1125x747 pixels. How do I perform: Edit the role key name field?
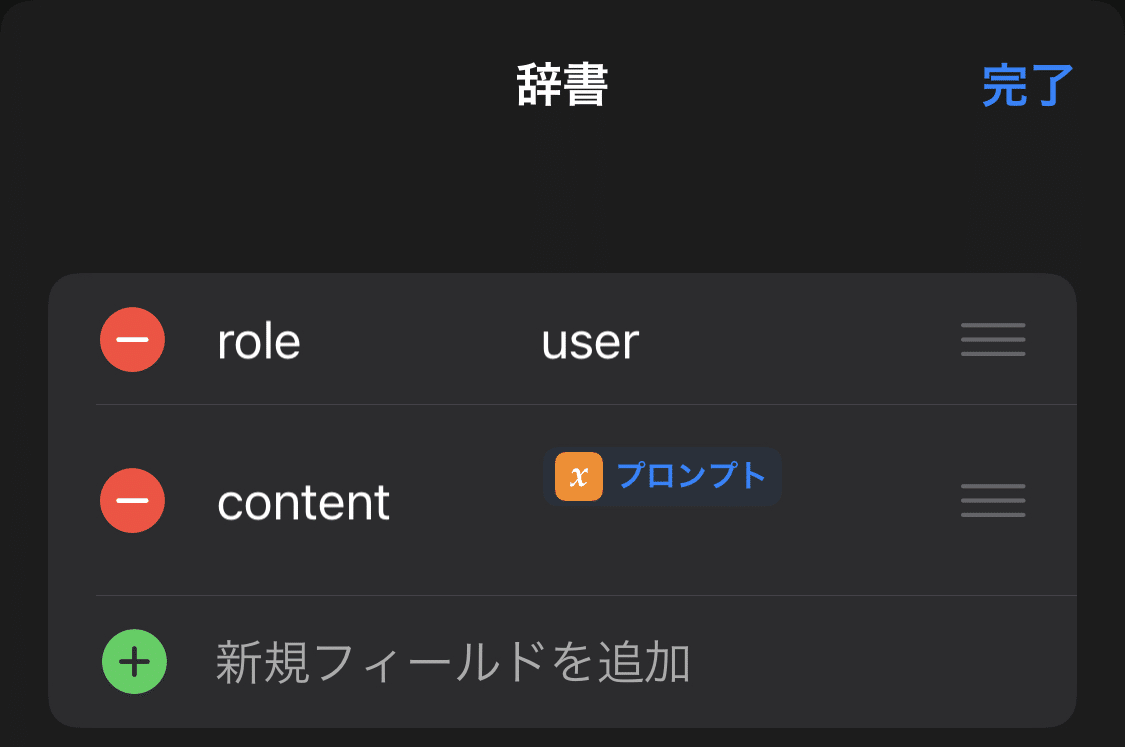(259, 342)
